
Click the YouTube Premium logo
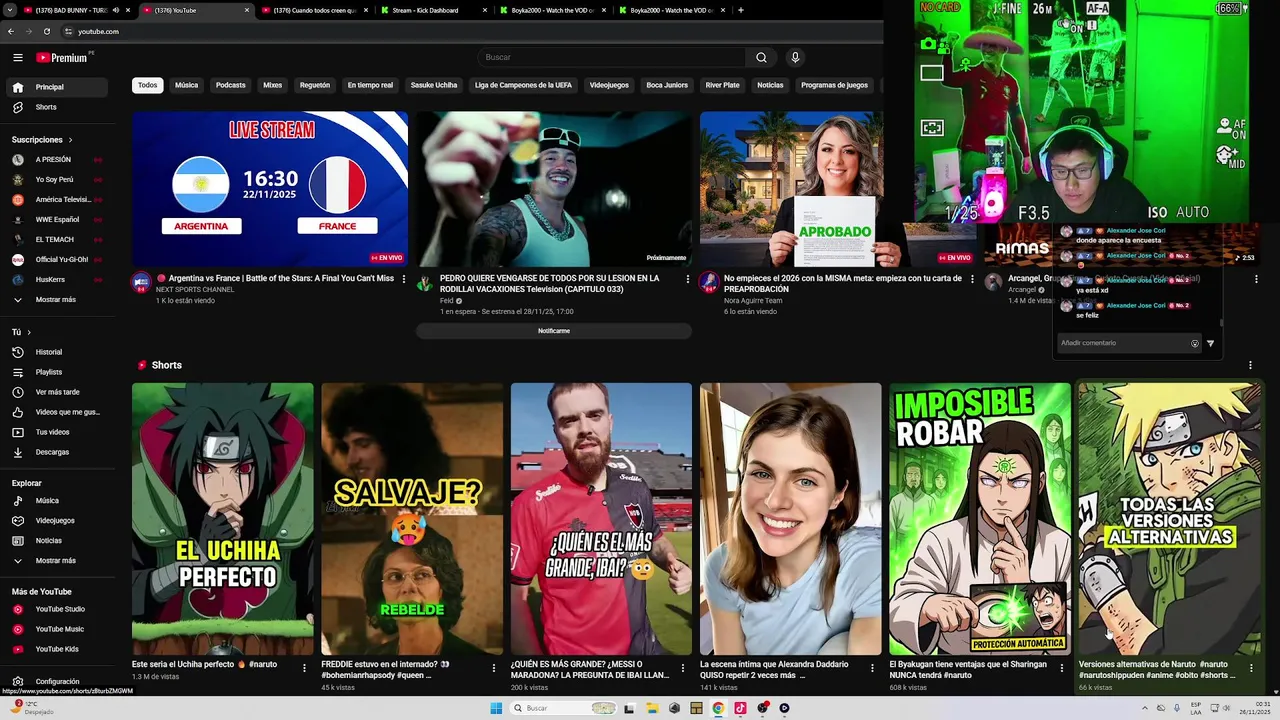[x=62, y=58]
